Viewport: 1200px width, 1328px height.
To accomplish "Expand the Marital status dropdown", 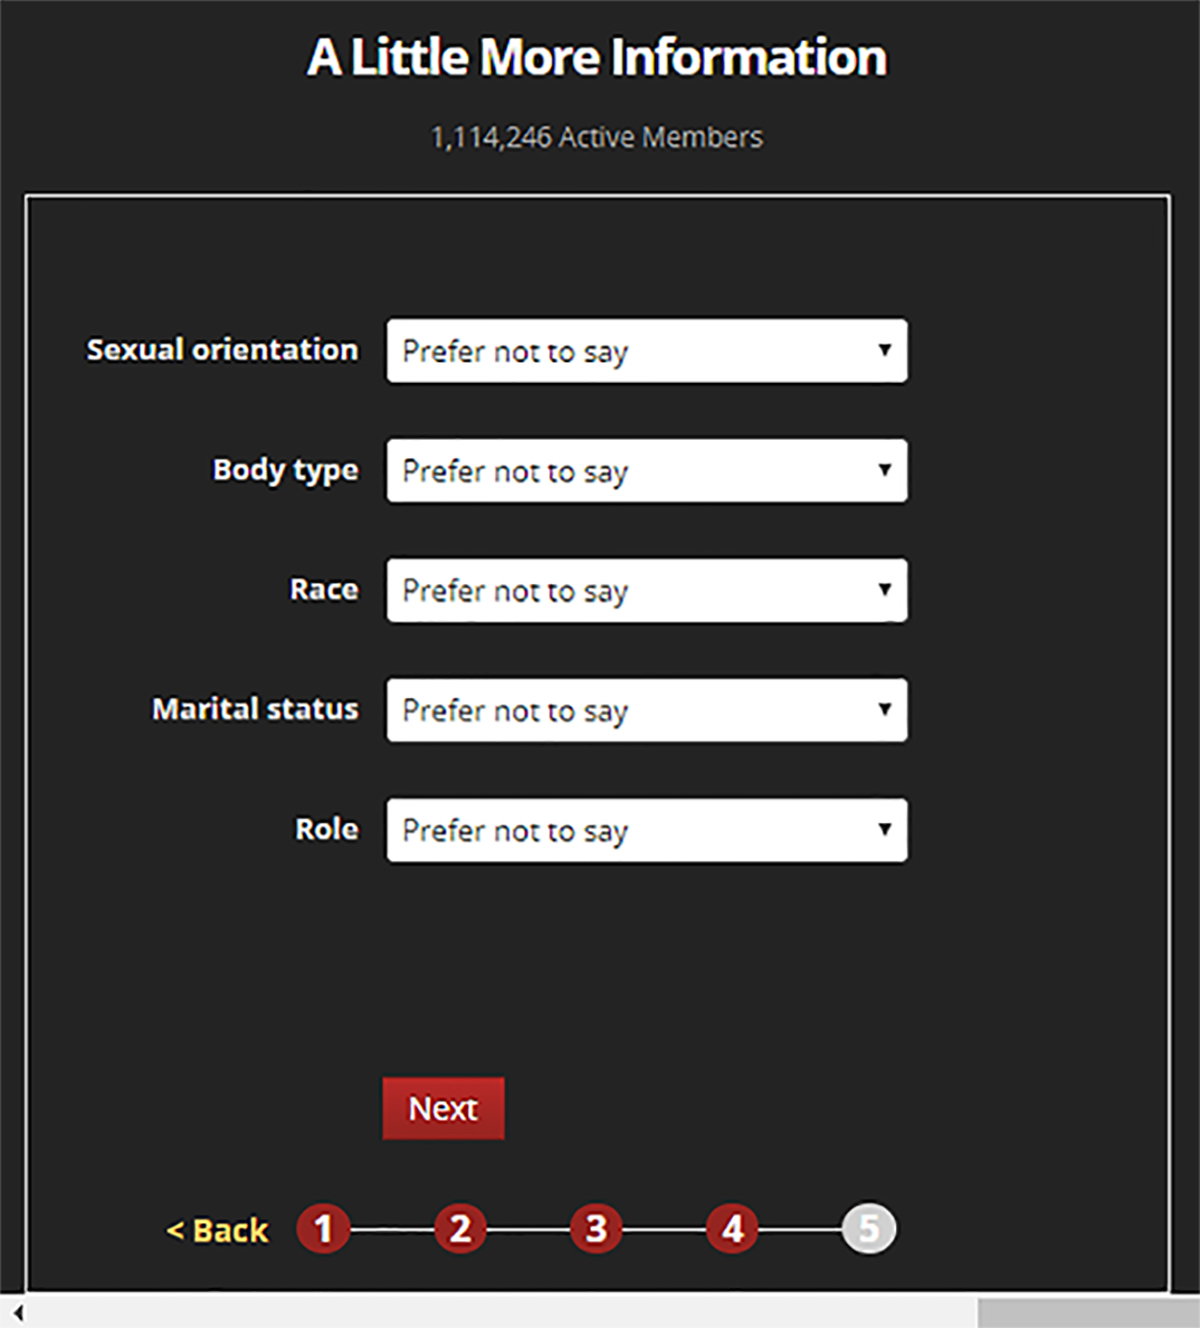I will [x=646, y=710].
